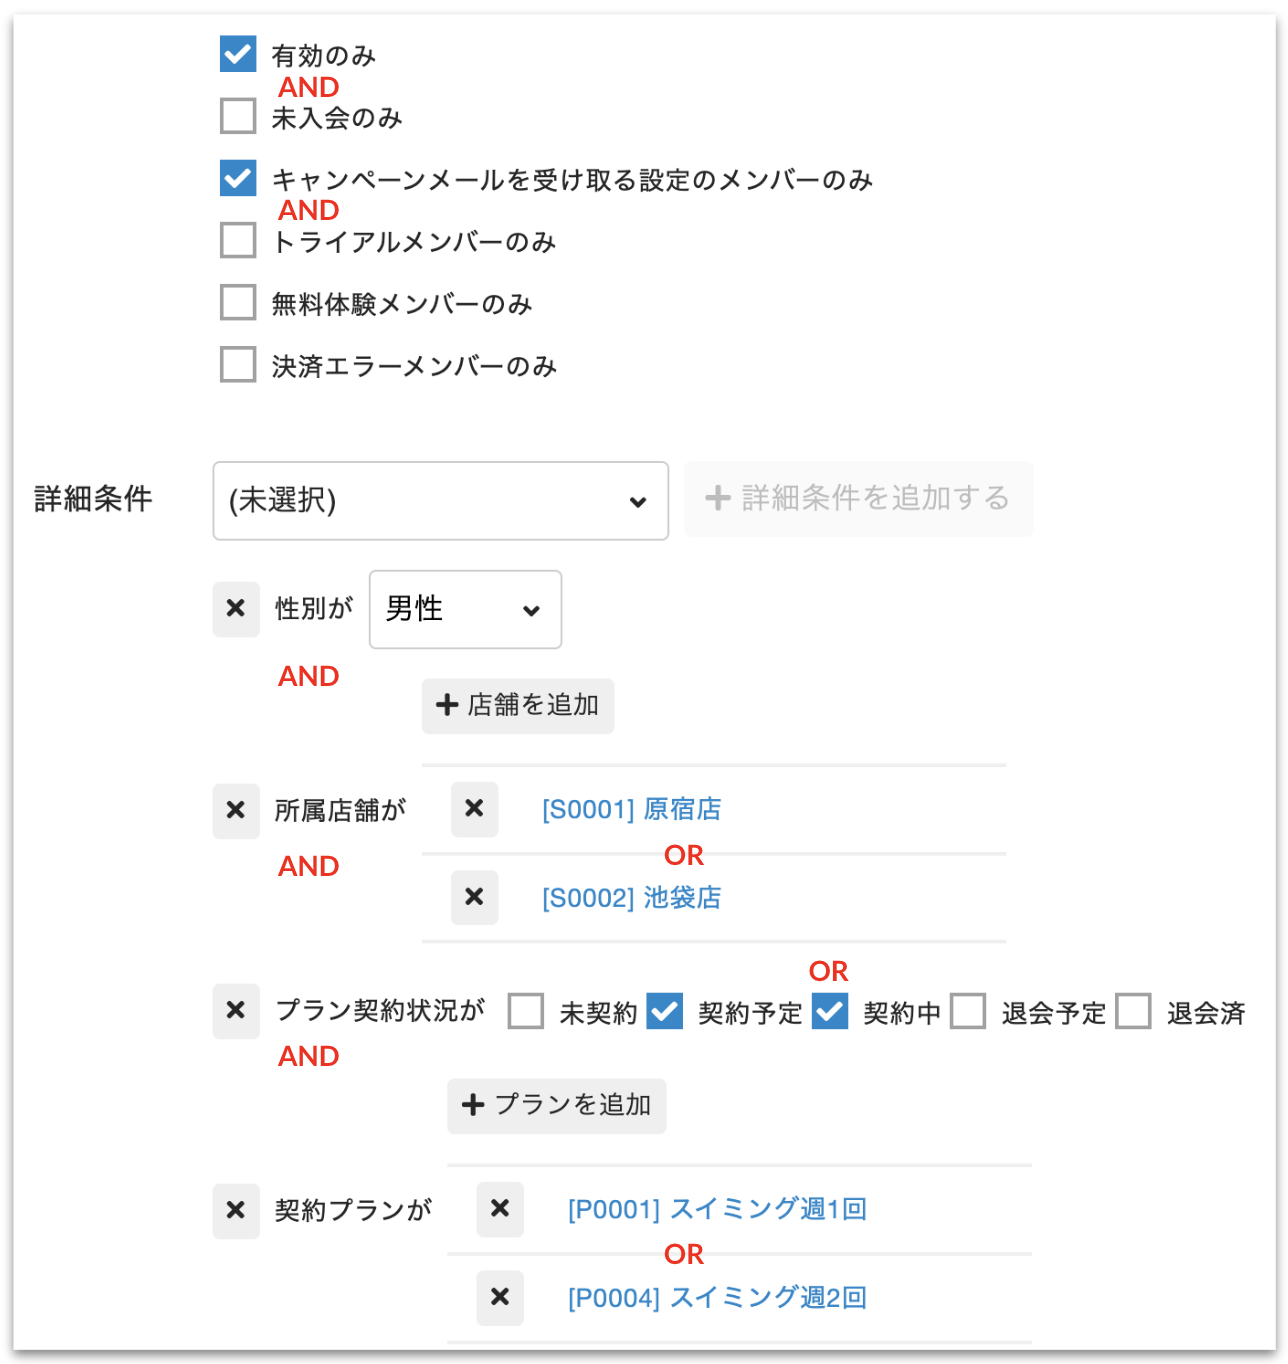Delete [S0001] 原宿店 from the store list

[x=474, y=810]
